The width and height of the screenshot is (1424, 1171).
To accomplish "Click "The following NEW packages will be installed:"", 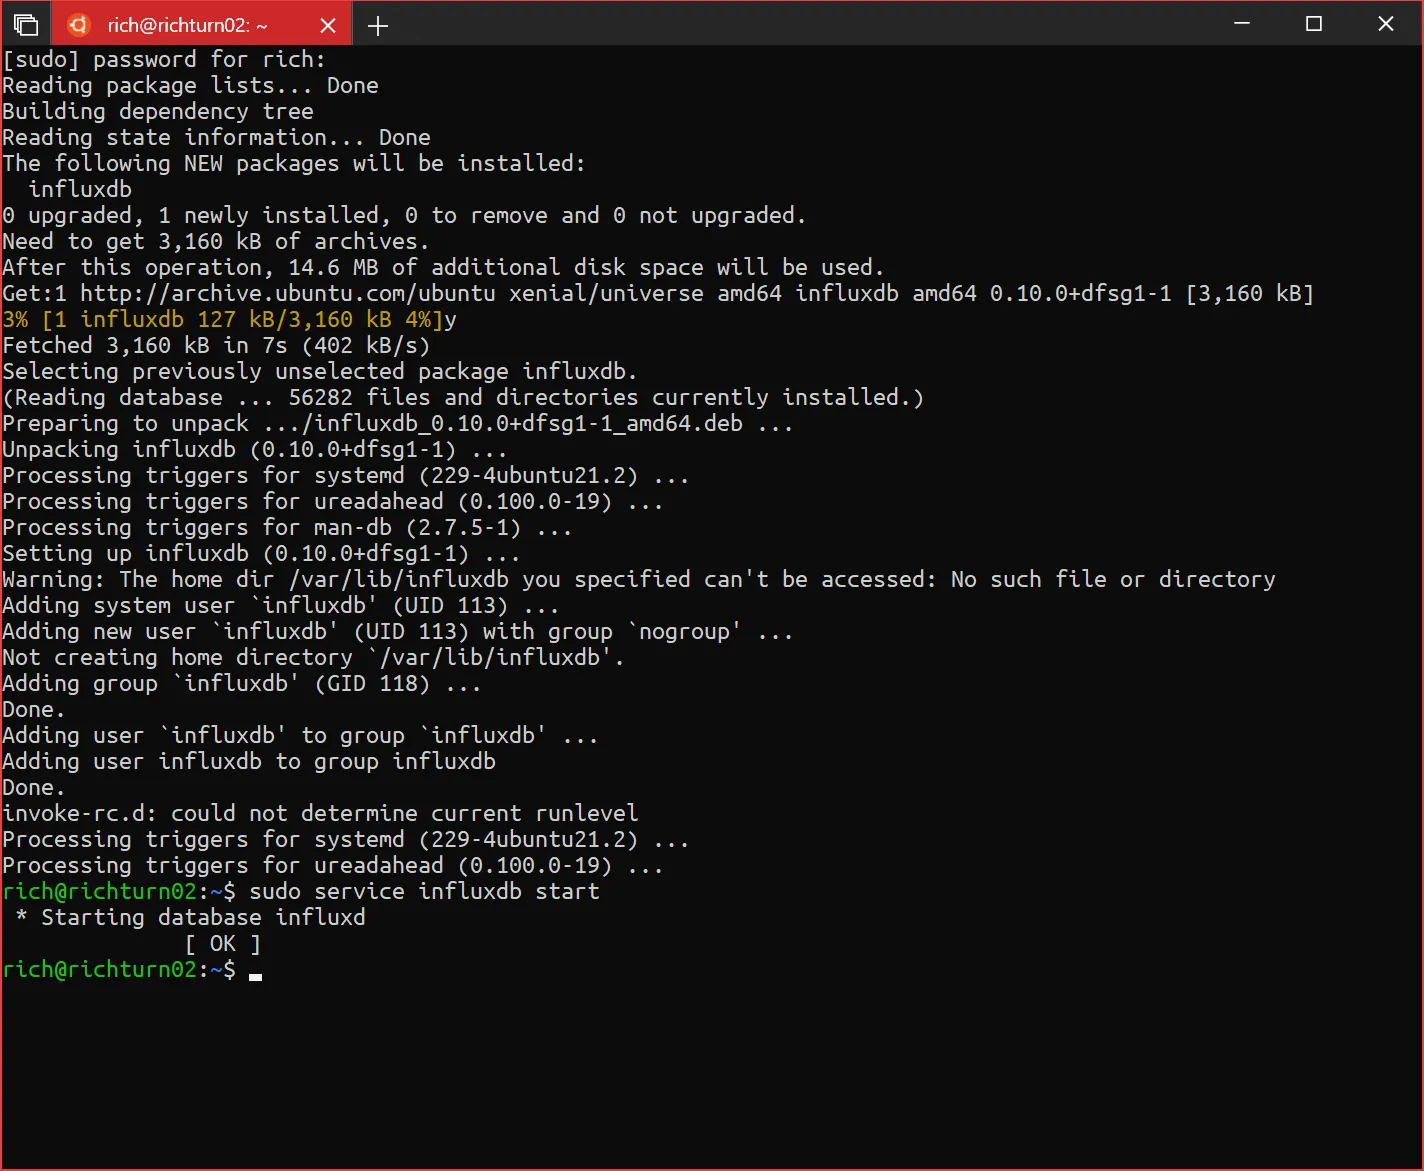I will point(294,164).
